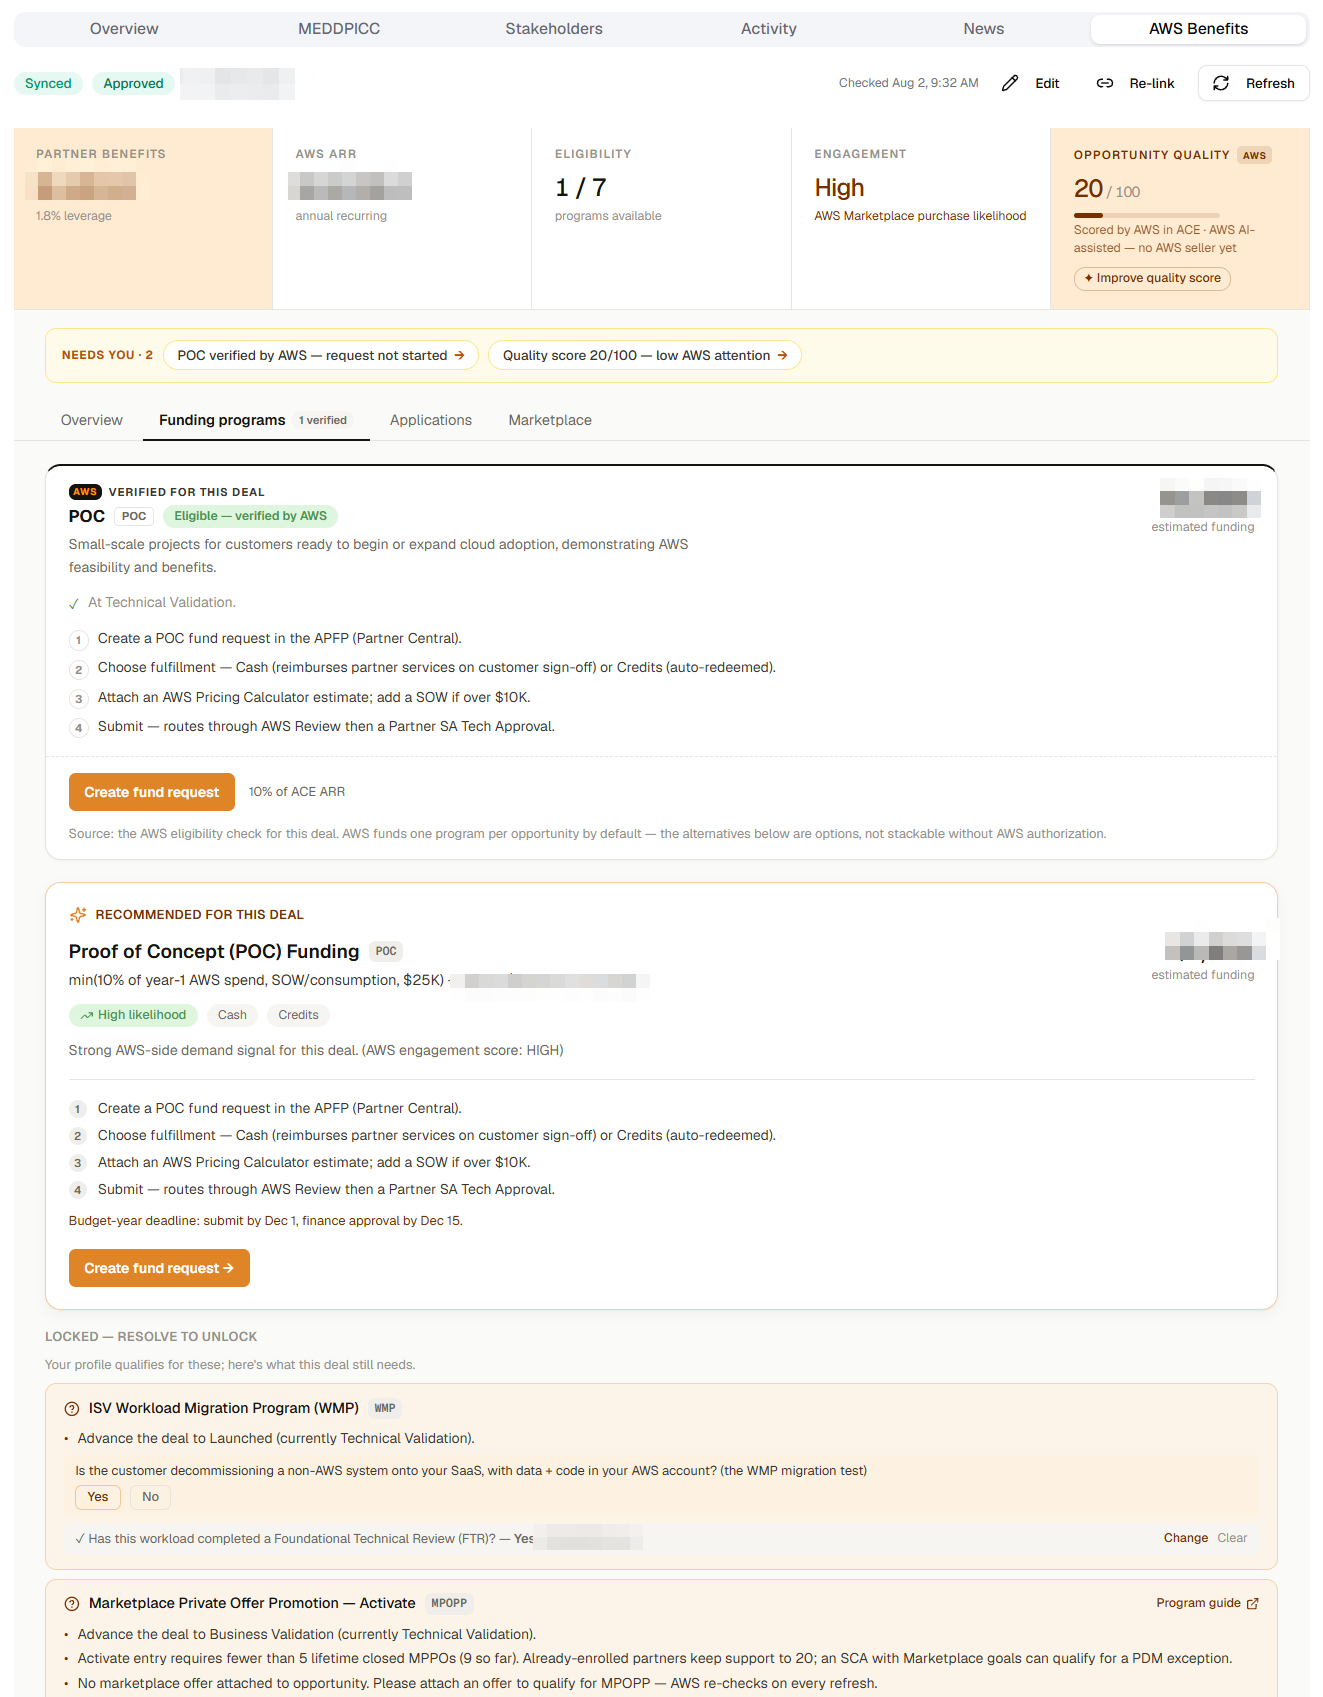Click the POC code badge beside Proof of Concept Funding
Screen dimensions: 1323x1697
pyautogui.click(x=386, y=951)
